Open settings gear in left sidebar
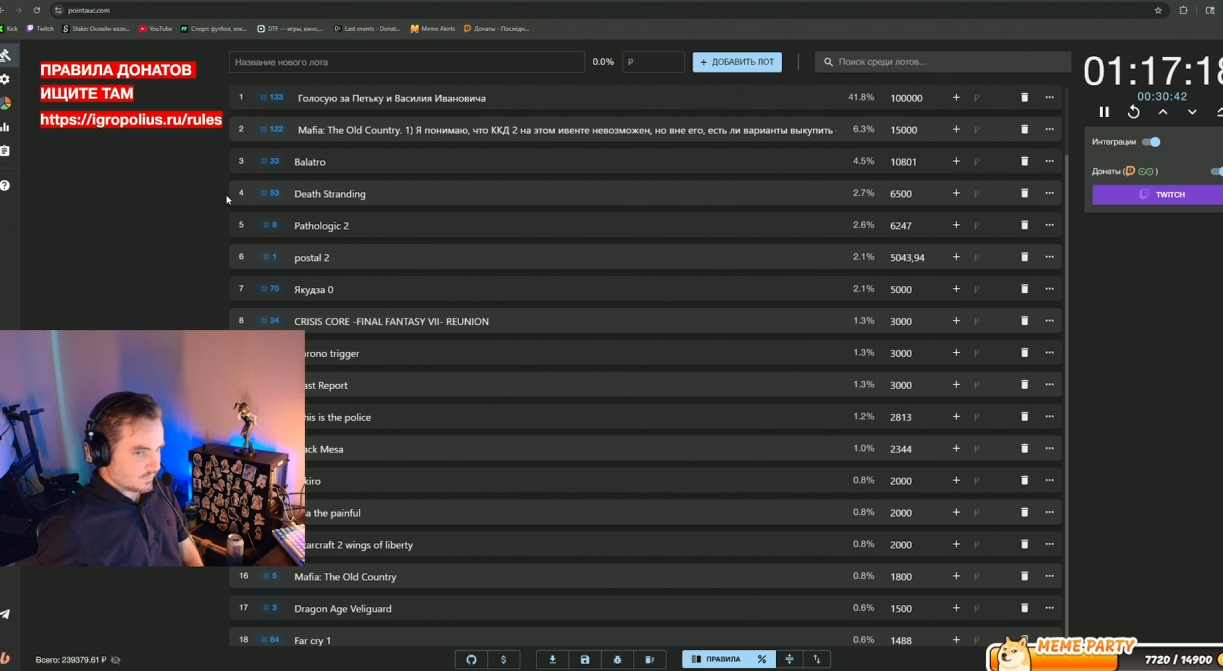This screenshot has height=671, width=1223. pyautogui.click(x=5, y=79)
